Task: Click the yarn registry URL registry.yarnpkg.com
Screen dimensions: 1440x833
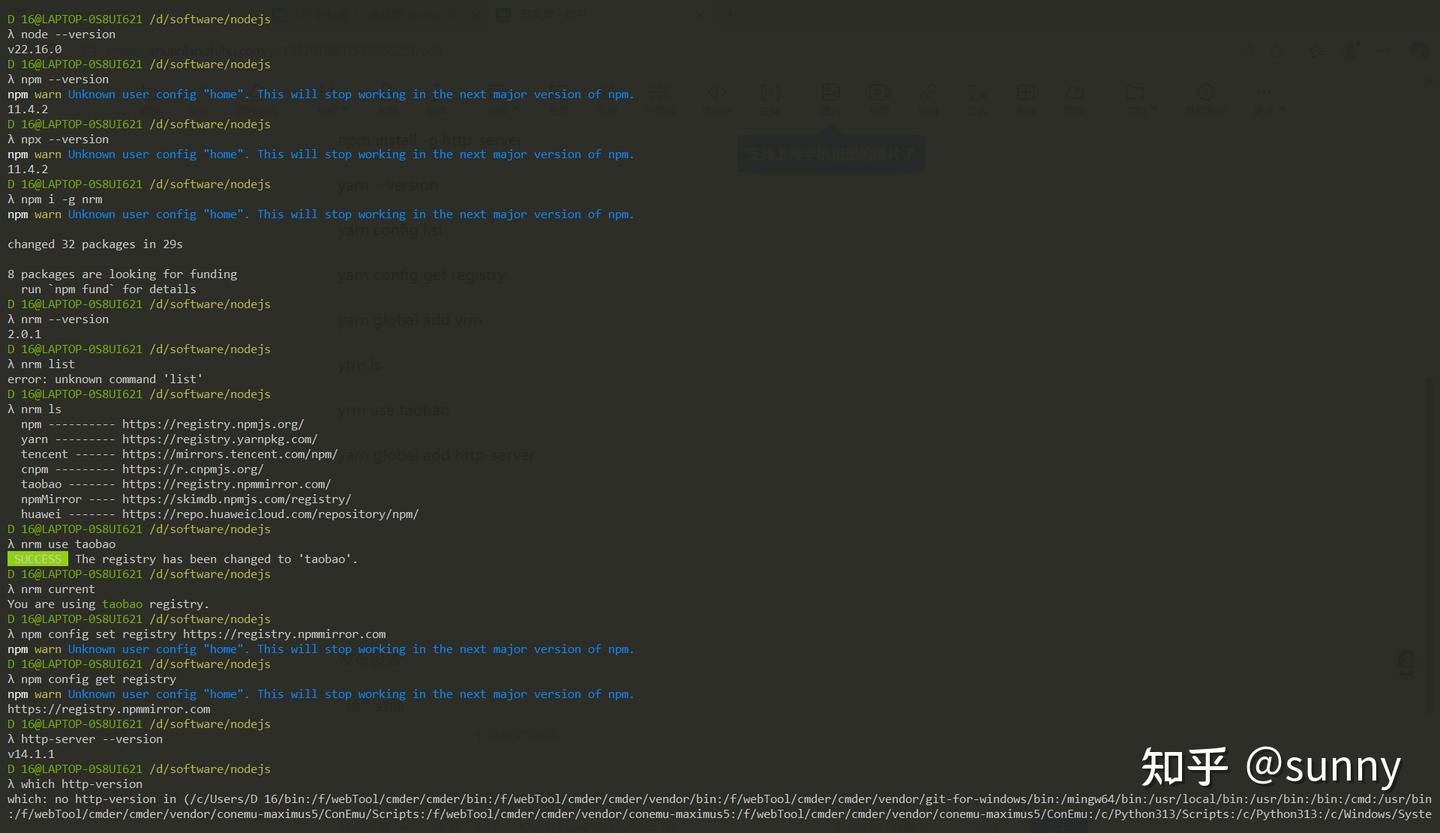Action: pyautogui.click(x=220, y=439)
